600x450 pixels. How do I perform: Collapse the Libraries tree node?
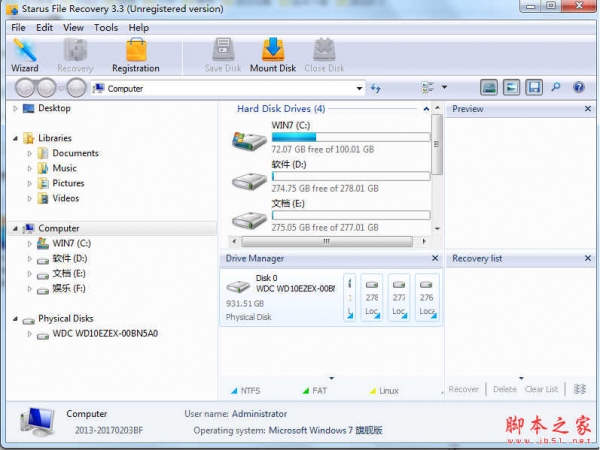(15, 138)
